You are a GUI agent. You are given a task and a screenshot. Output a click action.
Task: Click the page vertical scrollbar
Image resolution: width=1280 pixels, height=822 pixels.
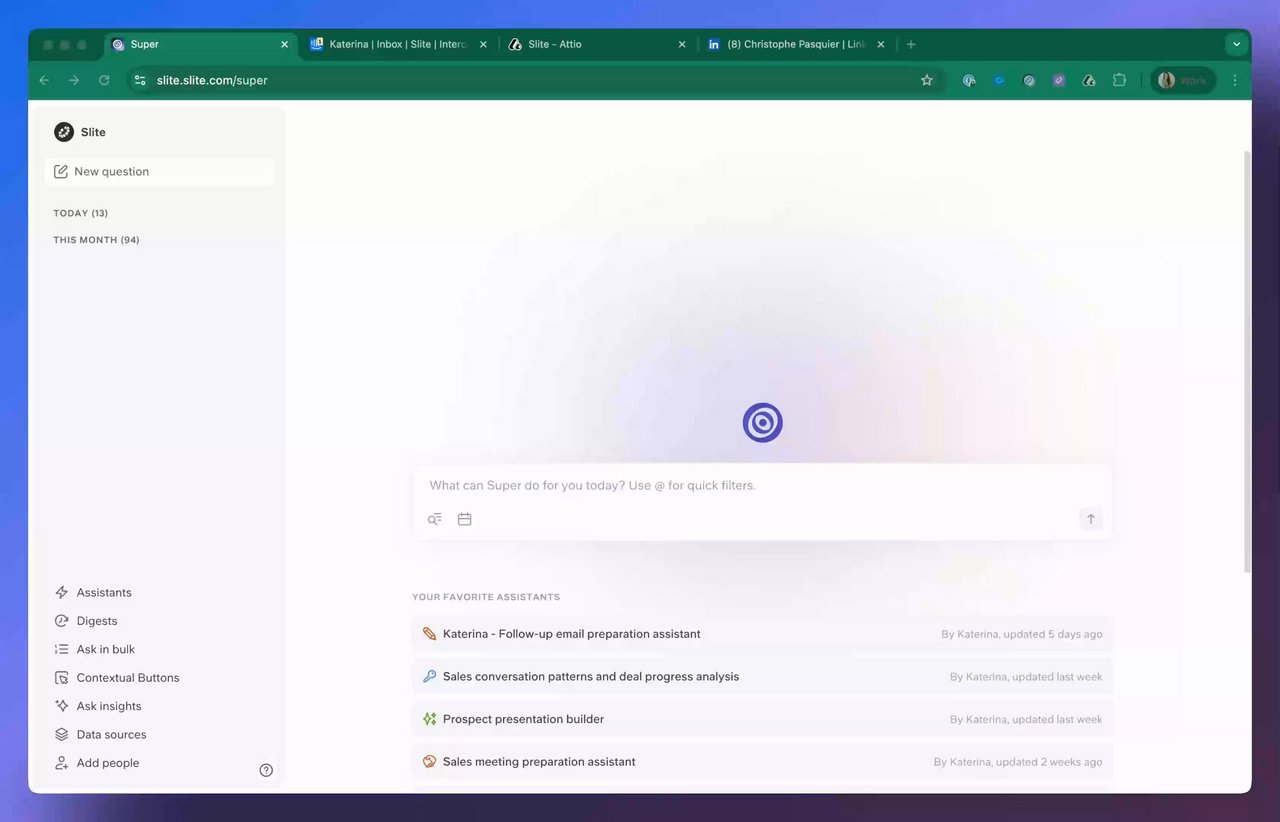coord(1246,362)
